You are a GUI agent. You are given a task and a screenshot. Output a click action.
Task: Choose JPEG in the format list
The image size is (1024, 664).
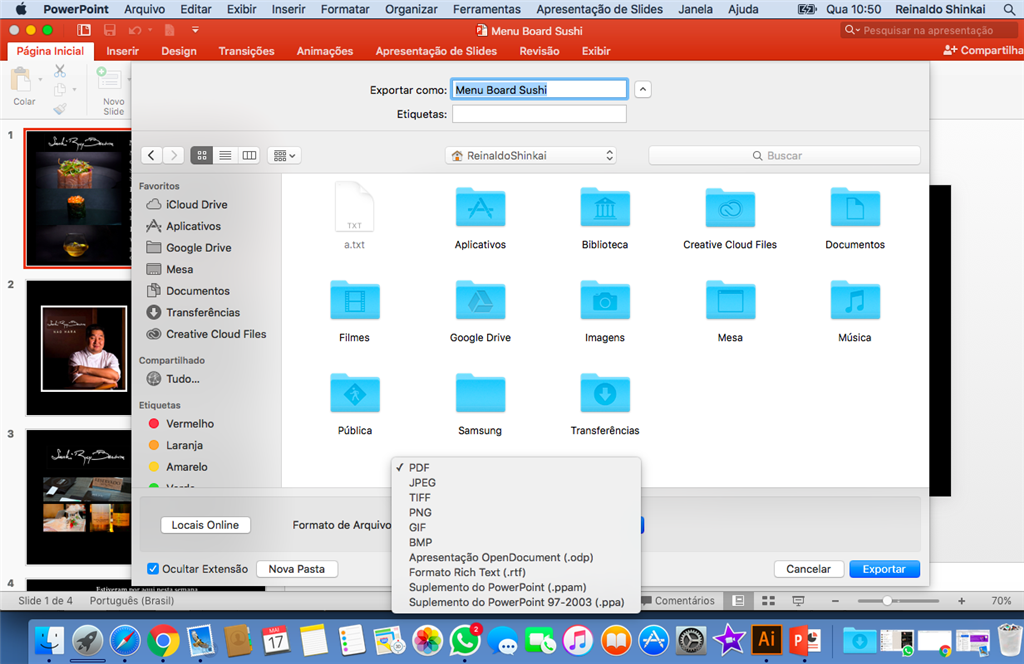pyautogui.click(x=516, y=482)
